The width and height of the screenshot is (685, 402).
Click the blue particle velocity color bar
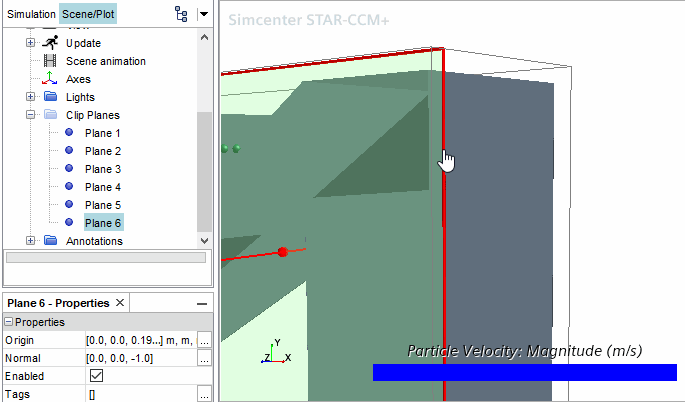point(525,372)
